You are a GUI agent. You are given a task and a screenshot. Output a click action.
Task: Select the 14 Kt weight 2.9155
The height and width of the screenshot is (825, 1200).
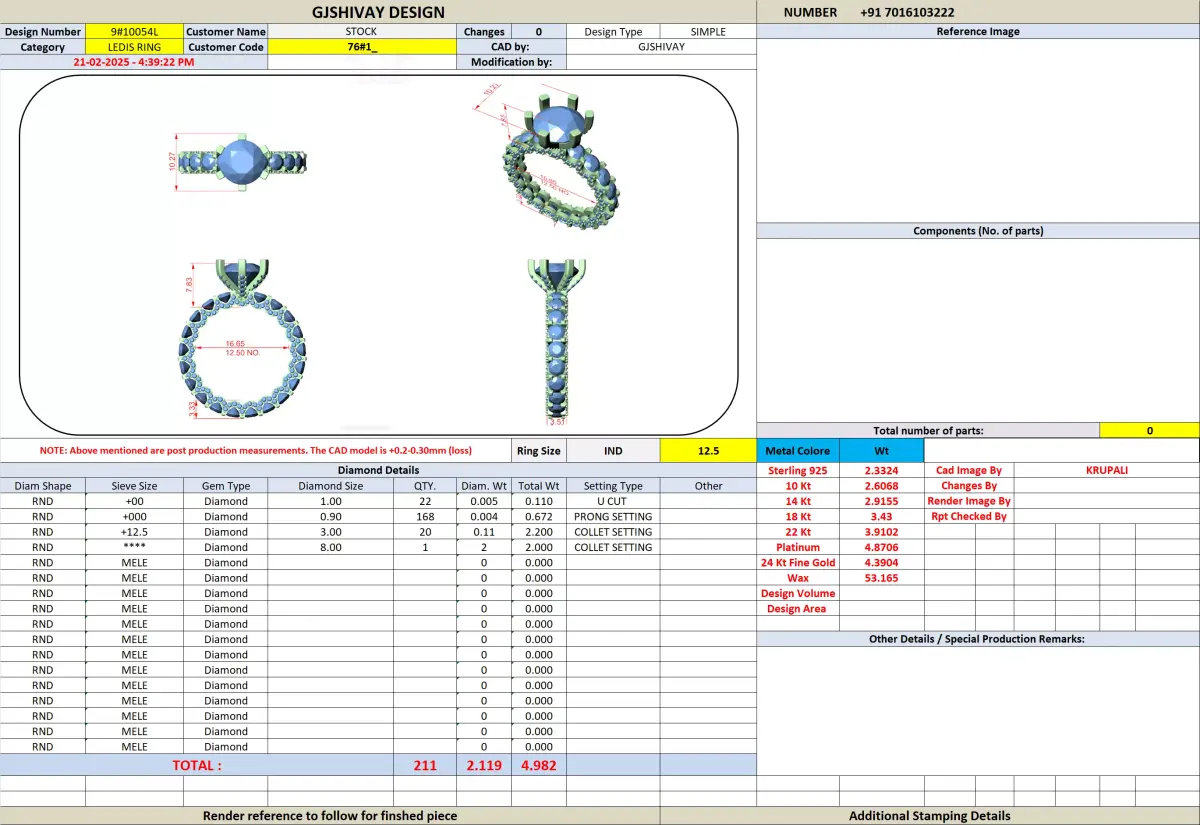pyautogui.click(x=881, y=501)
